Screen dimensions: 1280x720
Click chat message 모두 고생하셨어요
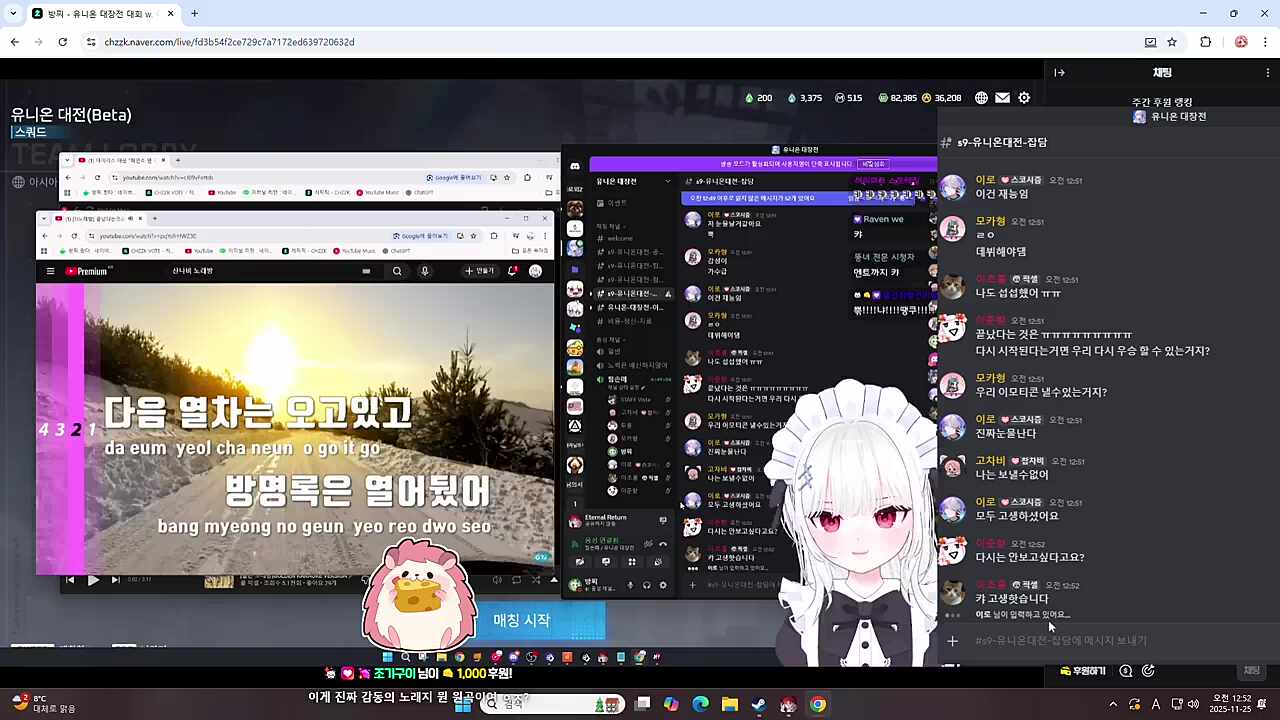click(x=1016, y=516)
